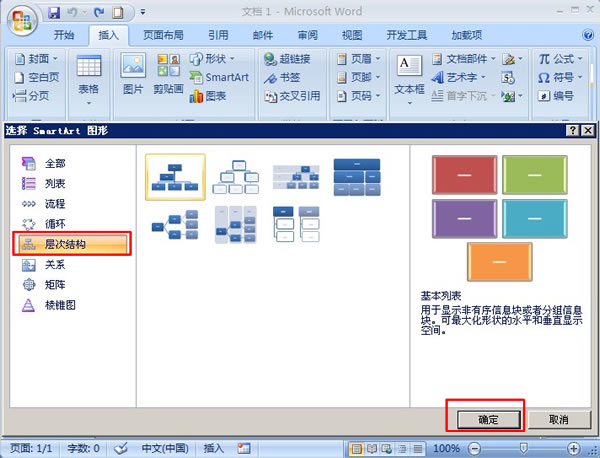Screen dimensions: 600x458
Task: Expand the Shapes (形状) dropdown
Action: coord(212,59)
